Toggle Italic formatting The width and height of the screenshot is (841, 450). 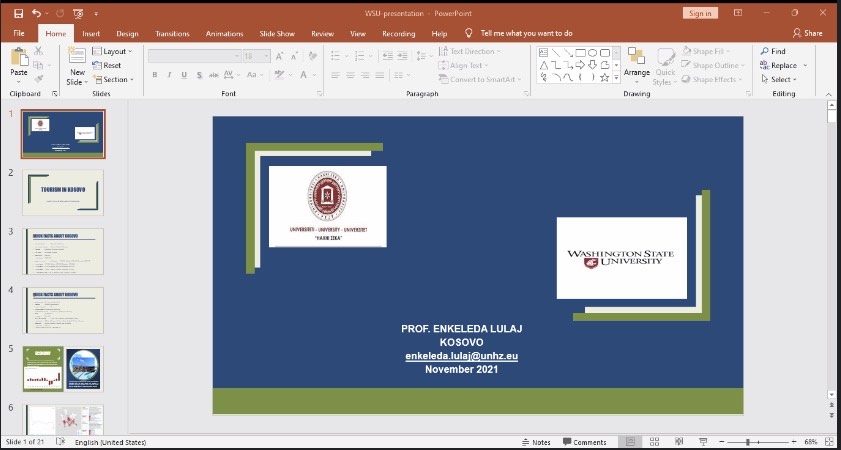(169, 75)
